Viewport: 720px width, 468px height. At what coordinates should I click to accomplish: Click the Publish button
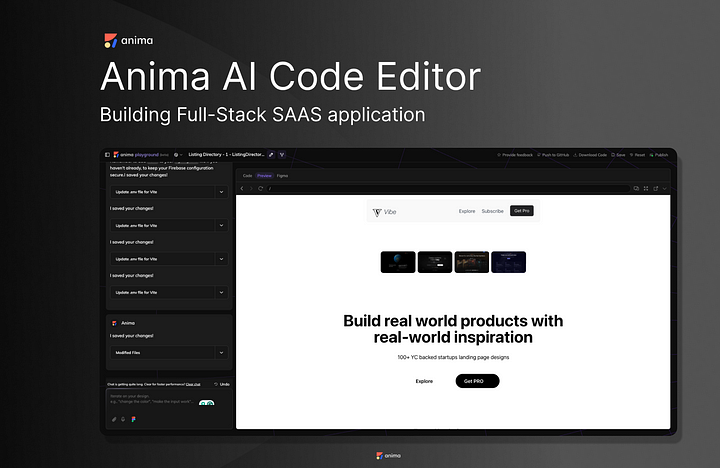(x=658, y=155)
